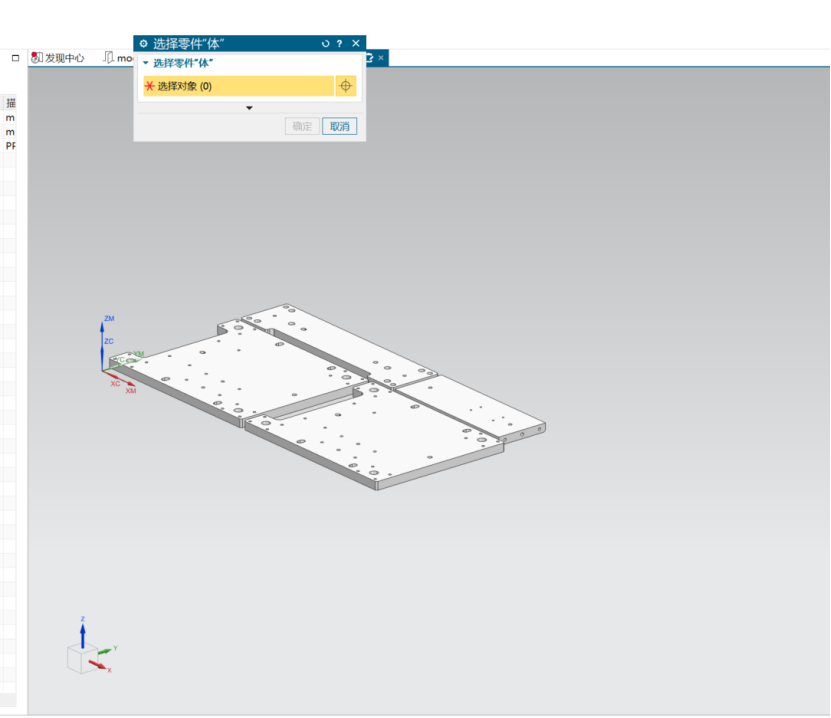Switch to the 发现中心 tab
The image size is (831, 718).
58,58
